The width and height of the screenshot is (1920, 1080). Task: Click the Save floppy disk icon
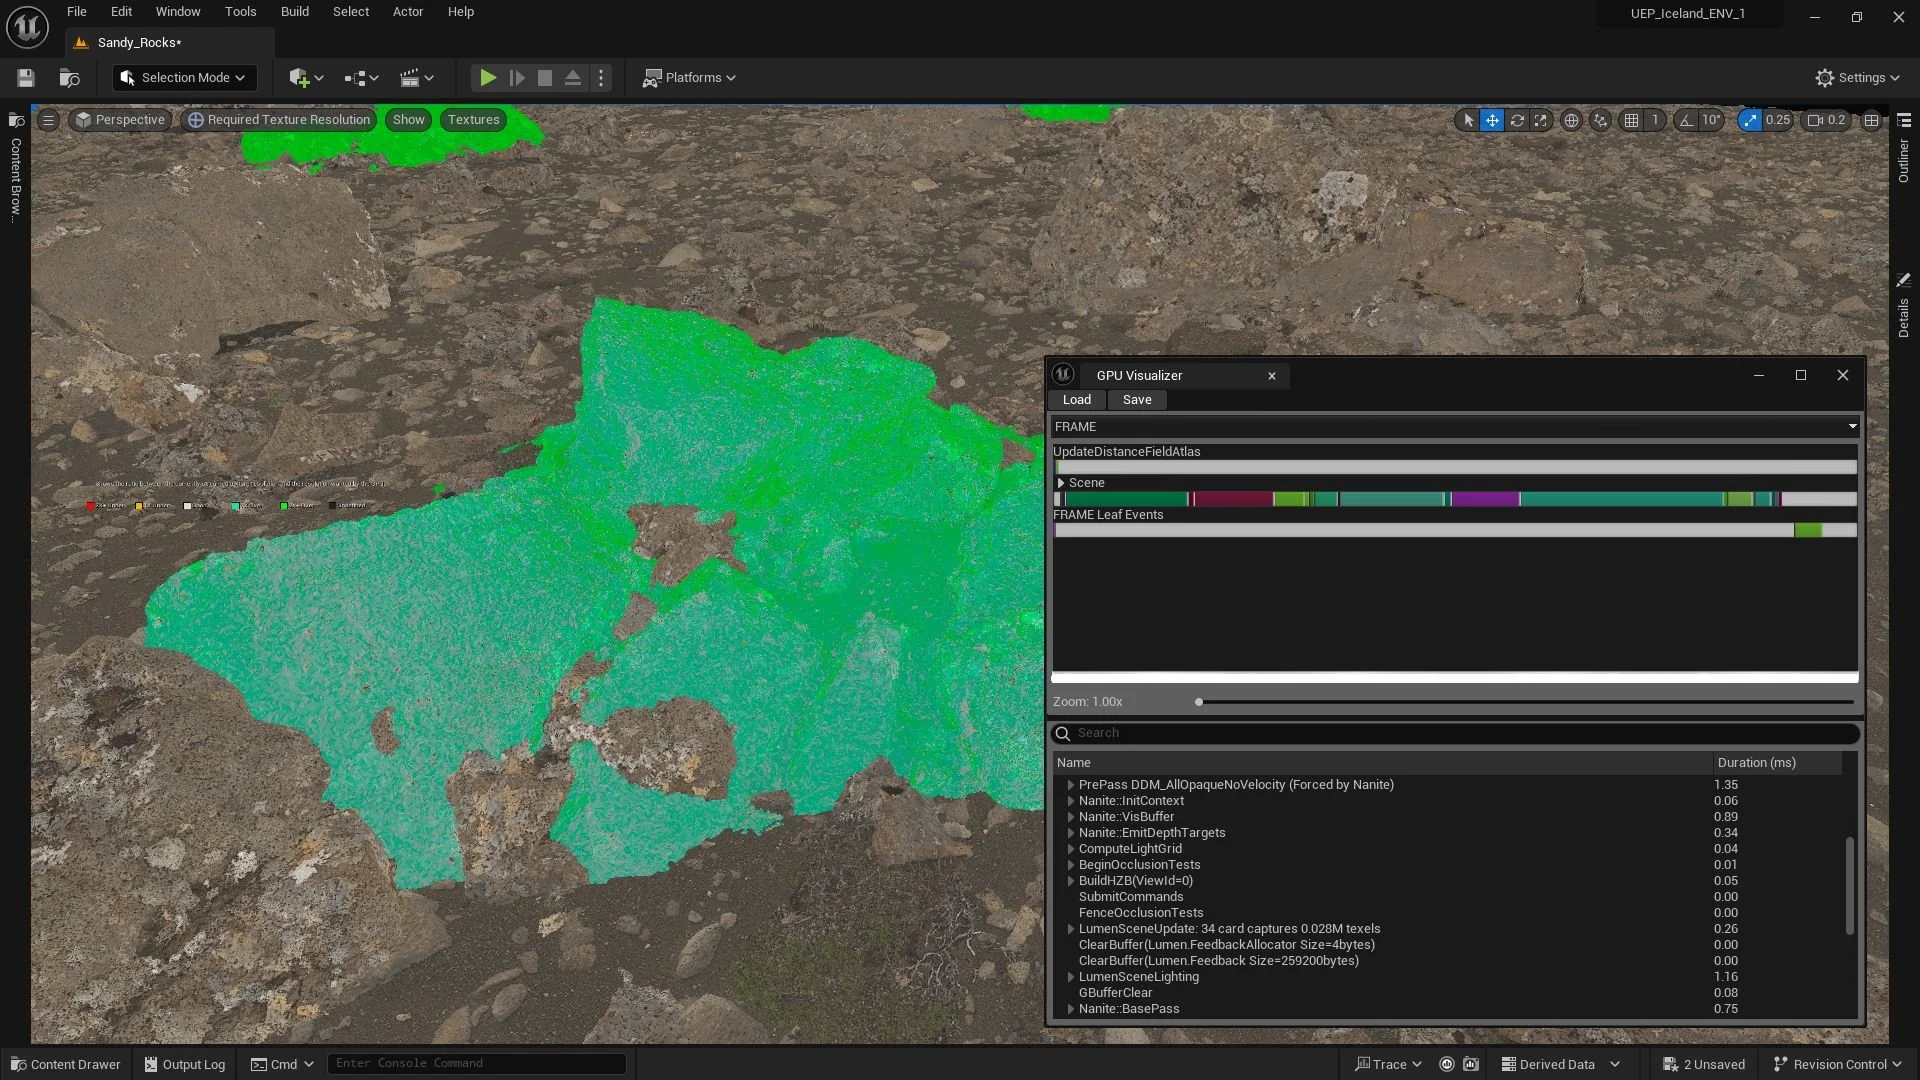click(26, 78)
